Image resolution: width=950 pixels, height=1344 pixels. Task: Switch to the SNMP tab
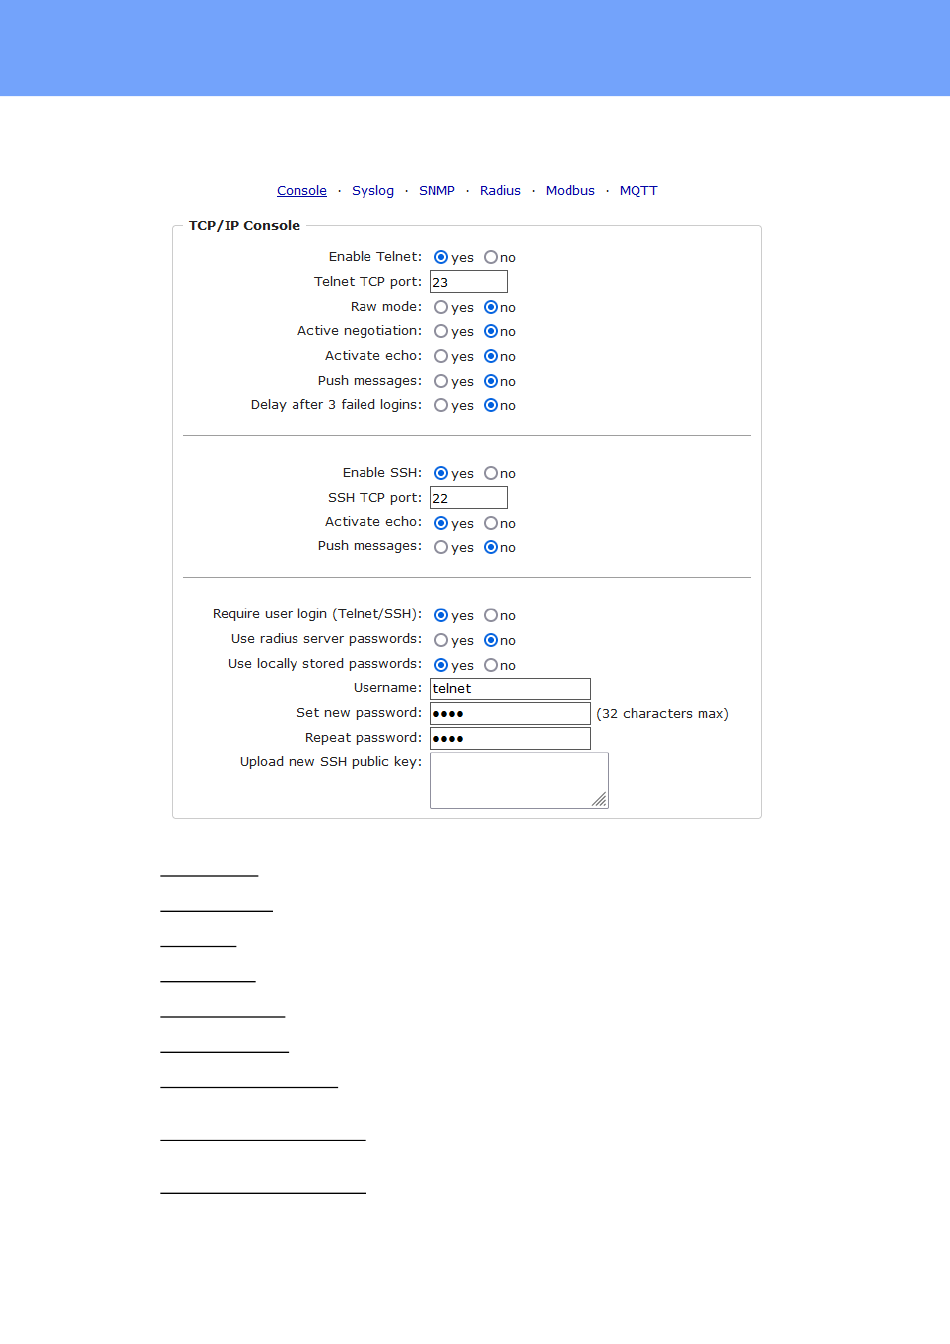pyautogui.click(x=437, y=190)
